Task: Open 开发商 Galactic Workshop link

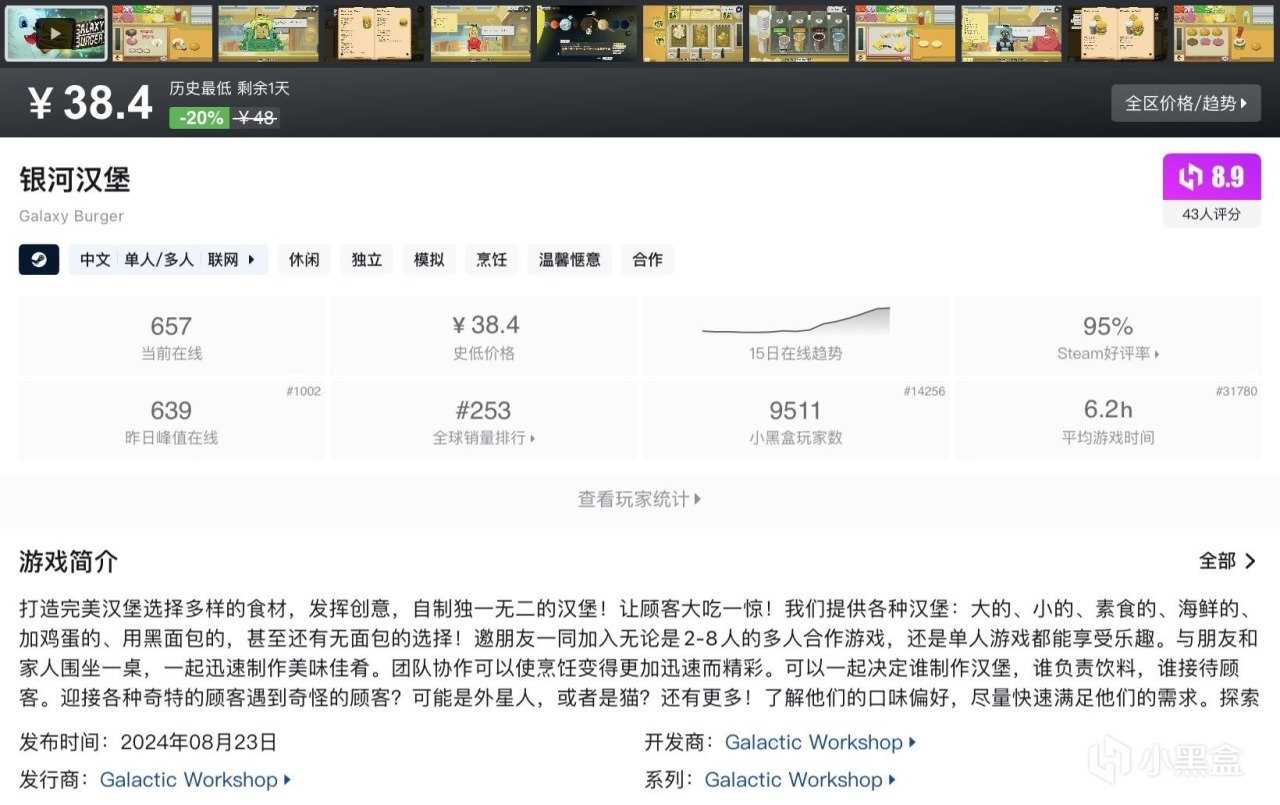Action: [820, 742]
